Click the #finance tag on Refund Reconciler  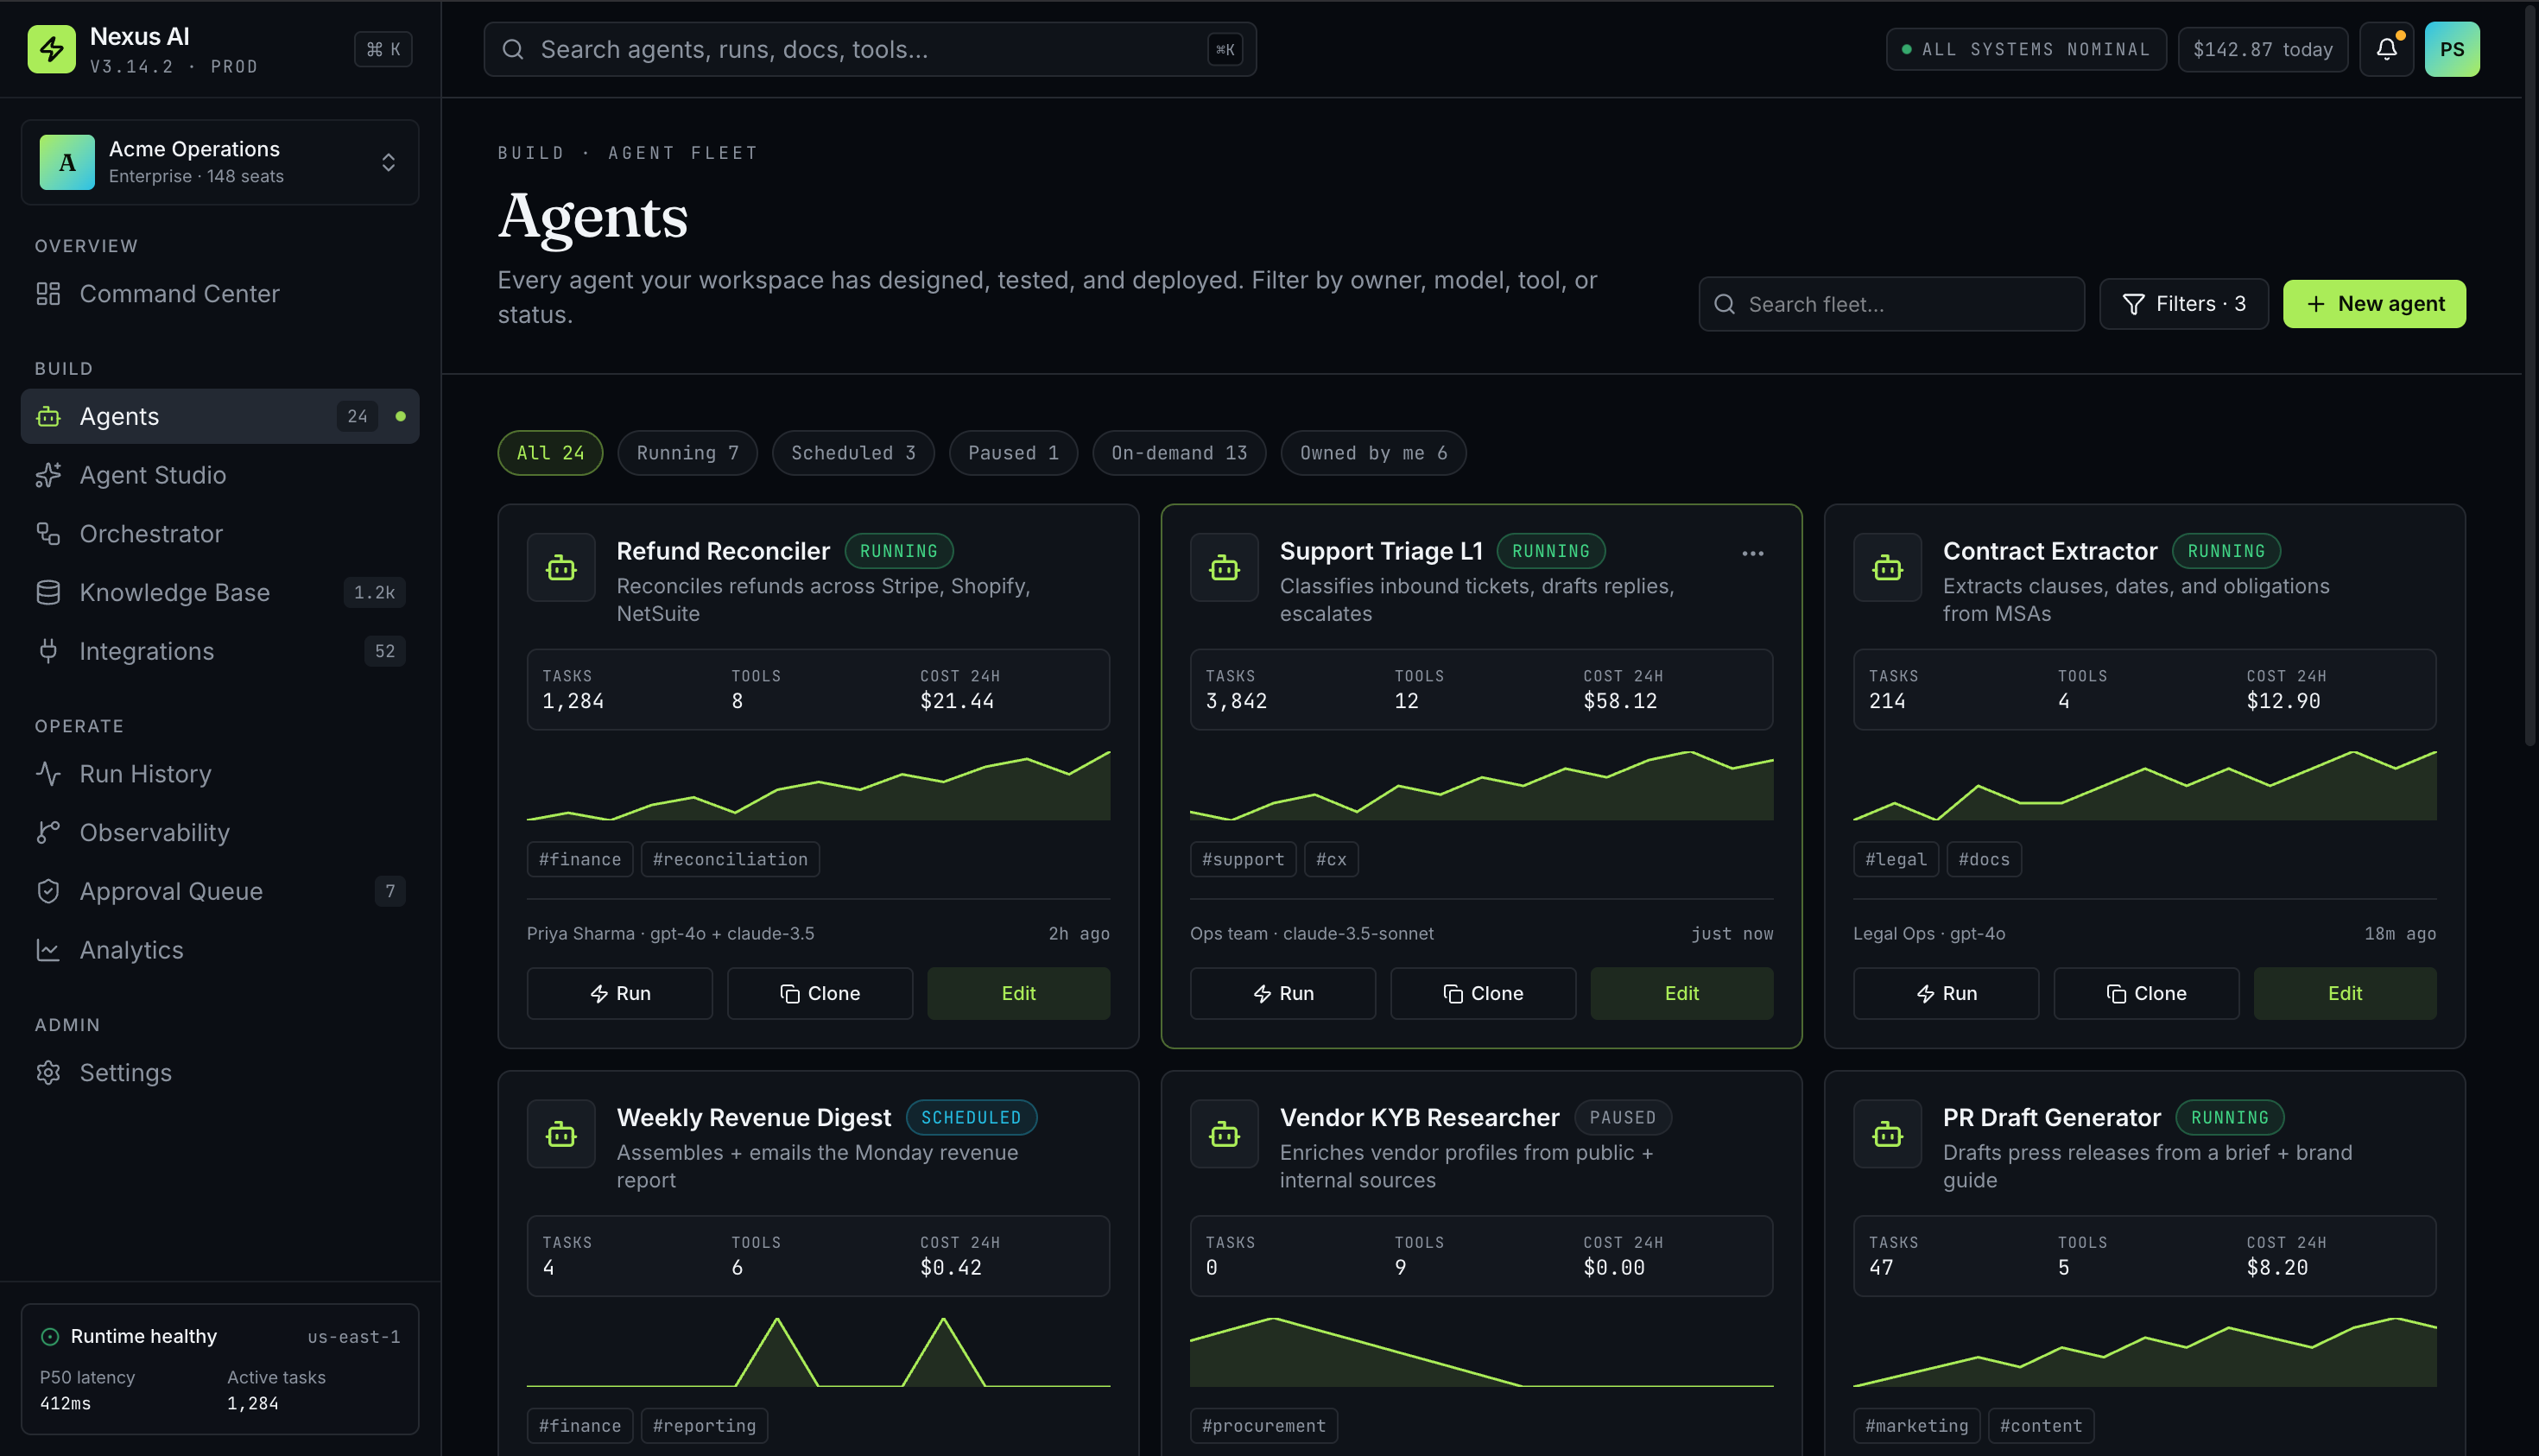tap(580, 859)
